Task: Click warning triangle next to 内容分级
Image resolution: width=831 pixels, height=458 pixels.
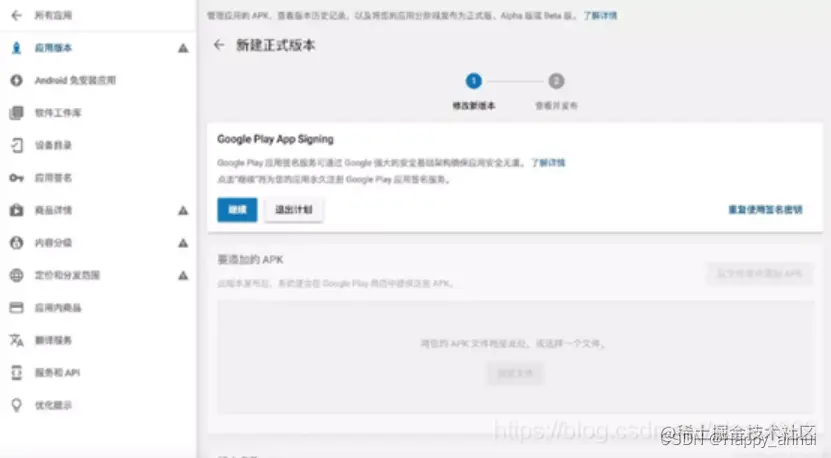Action: tap(183, 243)
